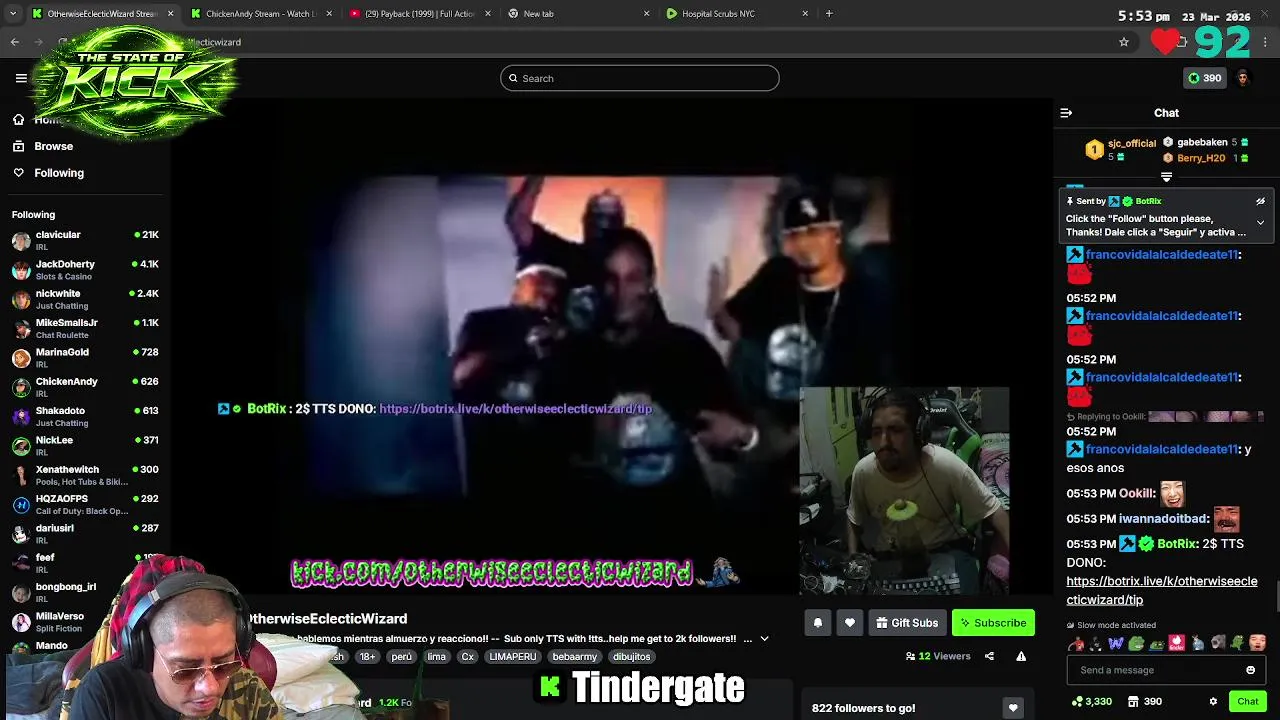Send message with green Chat button
Viewport: 1280px width, 720px height.
1247,702
